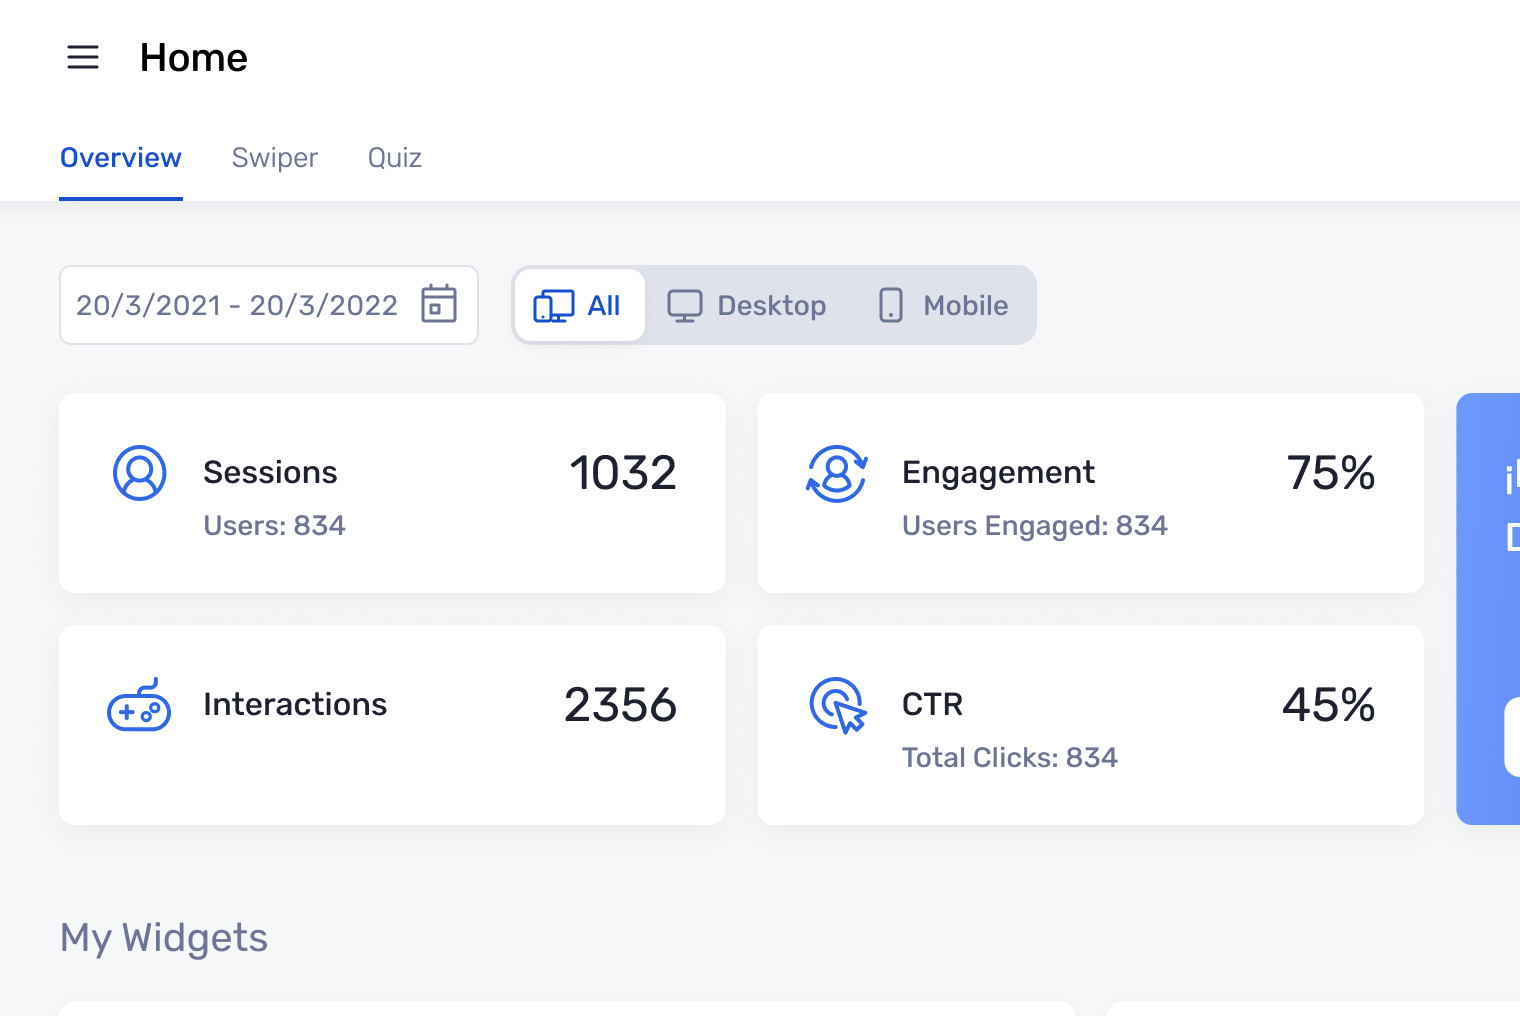The image size is (1520, 1016).
Task: Click the calendar icon in date field
Action: click(x=438, y=304)
